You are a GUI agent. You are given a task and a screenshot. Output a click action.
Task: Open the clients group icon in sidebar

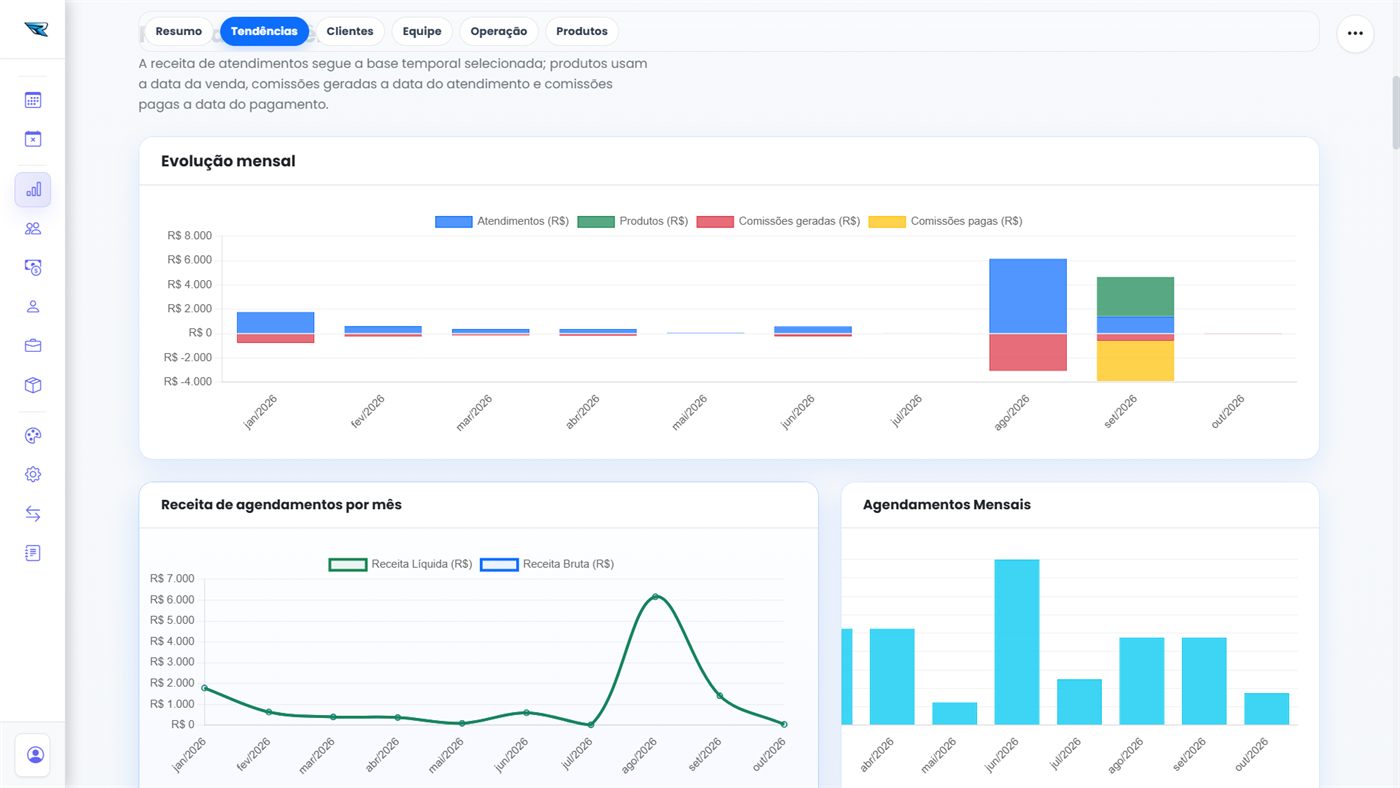[x=33, y=229]
